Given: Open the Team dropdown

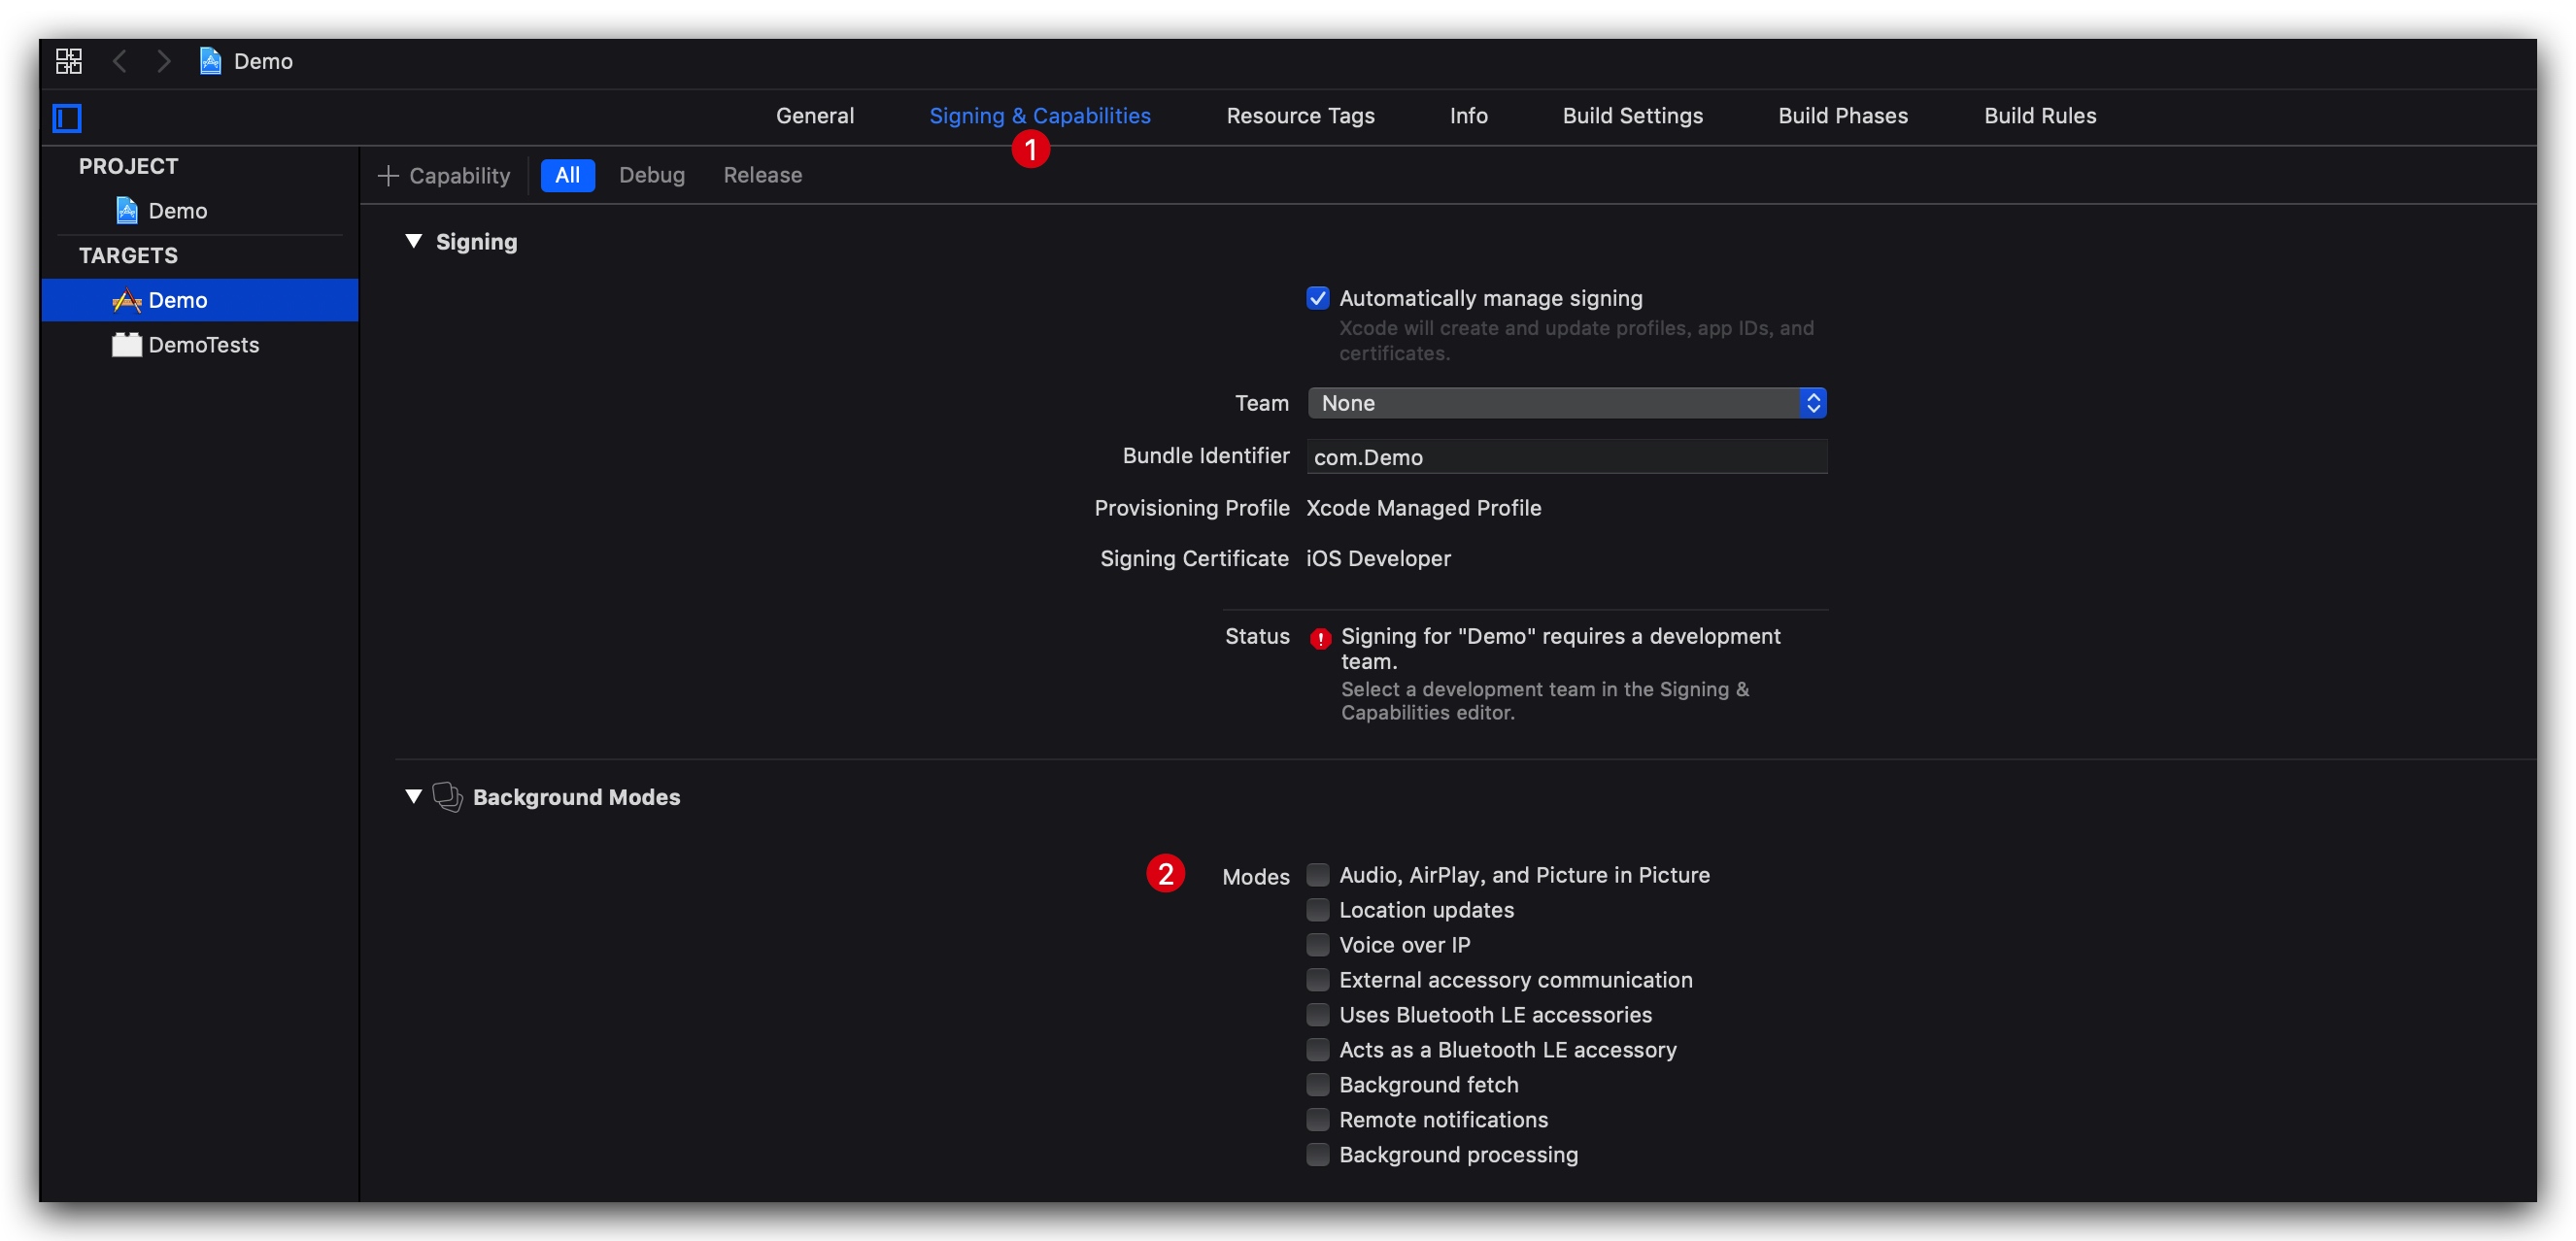Looking at the screenshot, I should tap(1566, 403).
